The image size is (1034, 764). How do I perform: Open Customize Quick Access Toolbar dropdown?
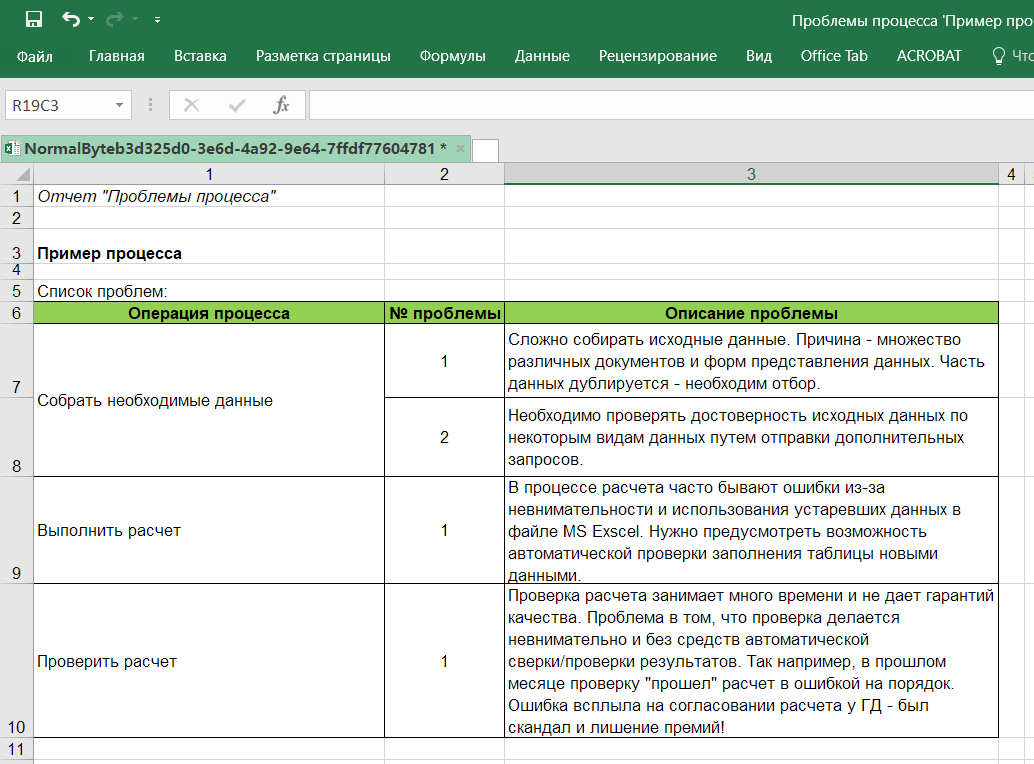(157, 20)
